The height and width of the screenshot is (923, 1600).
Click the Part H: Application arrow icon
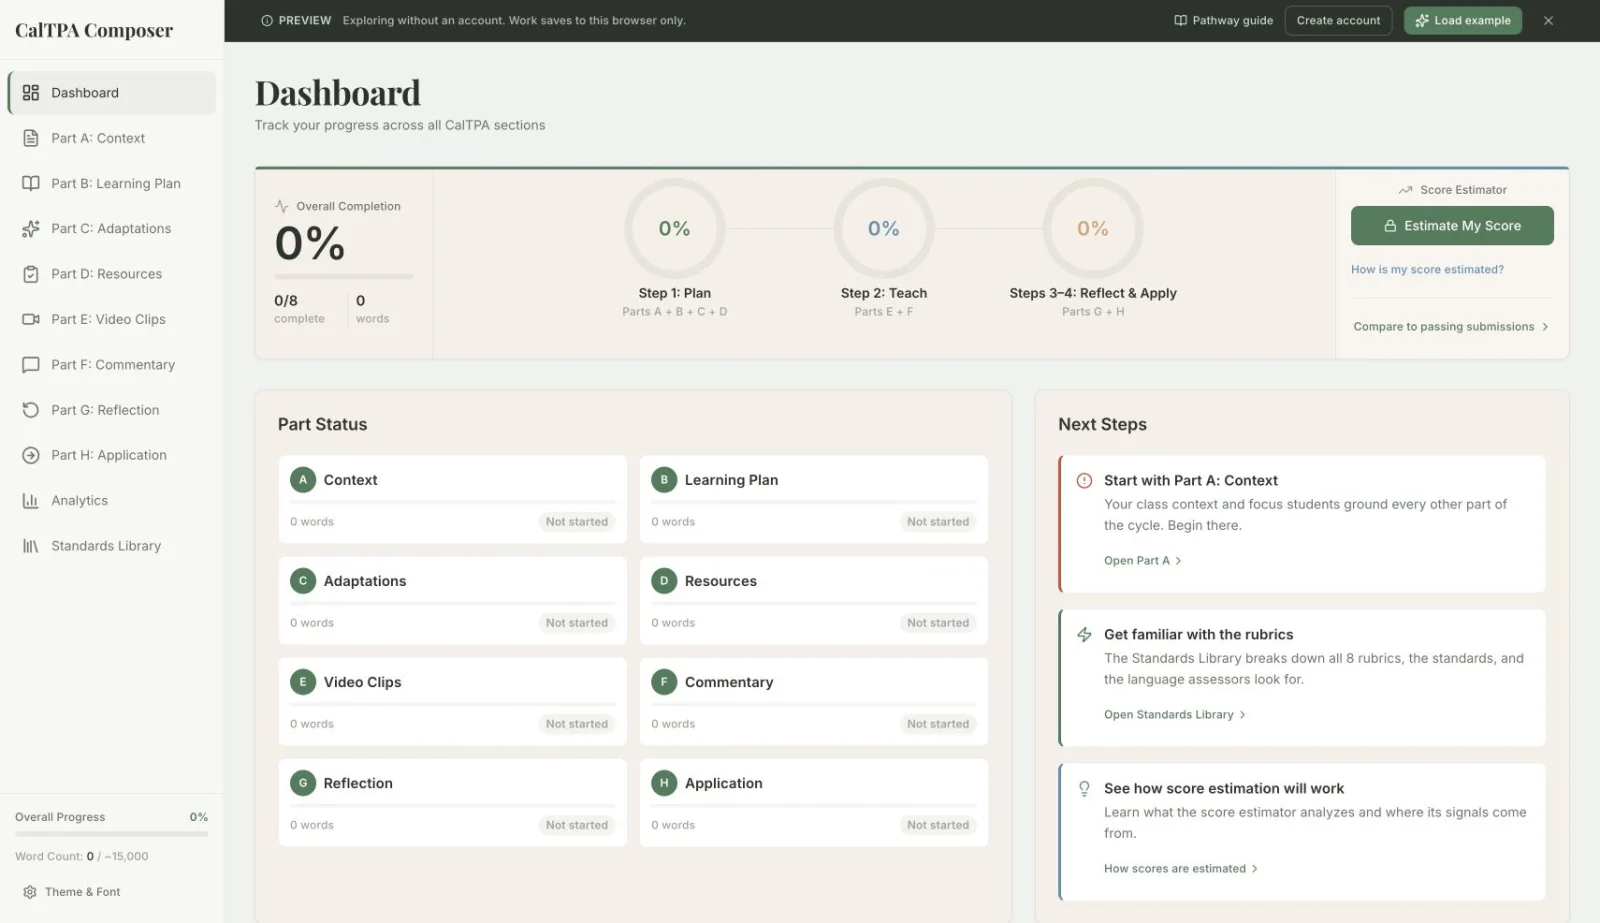[31, 455]
